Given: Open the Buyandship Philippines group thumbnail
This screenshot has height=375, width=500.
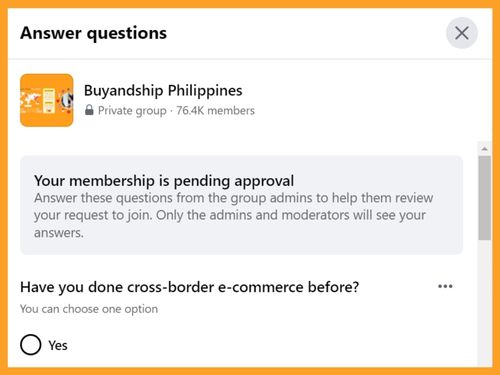Looking at the screenshot, I should click(x=47, y=100).
